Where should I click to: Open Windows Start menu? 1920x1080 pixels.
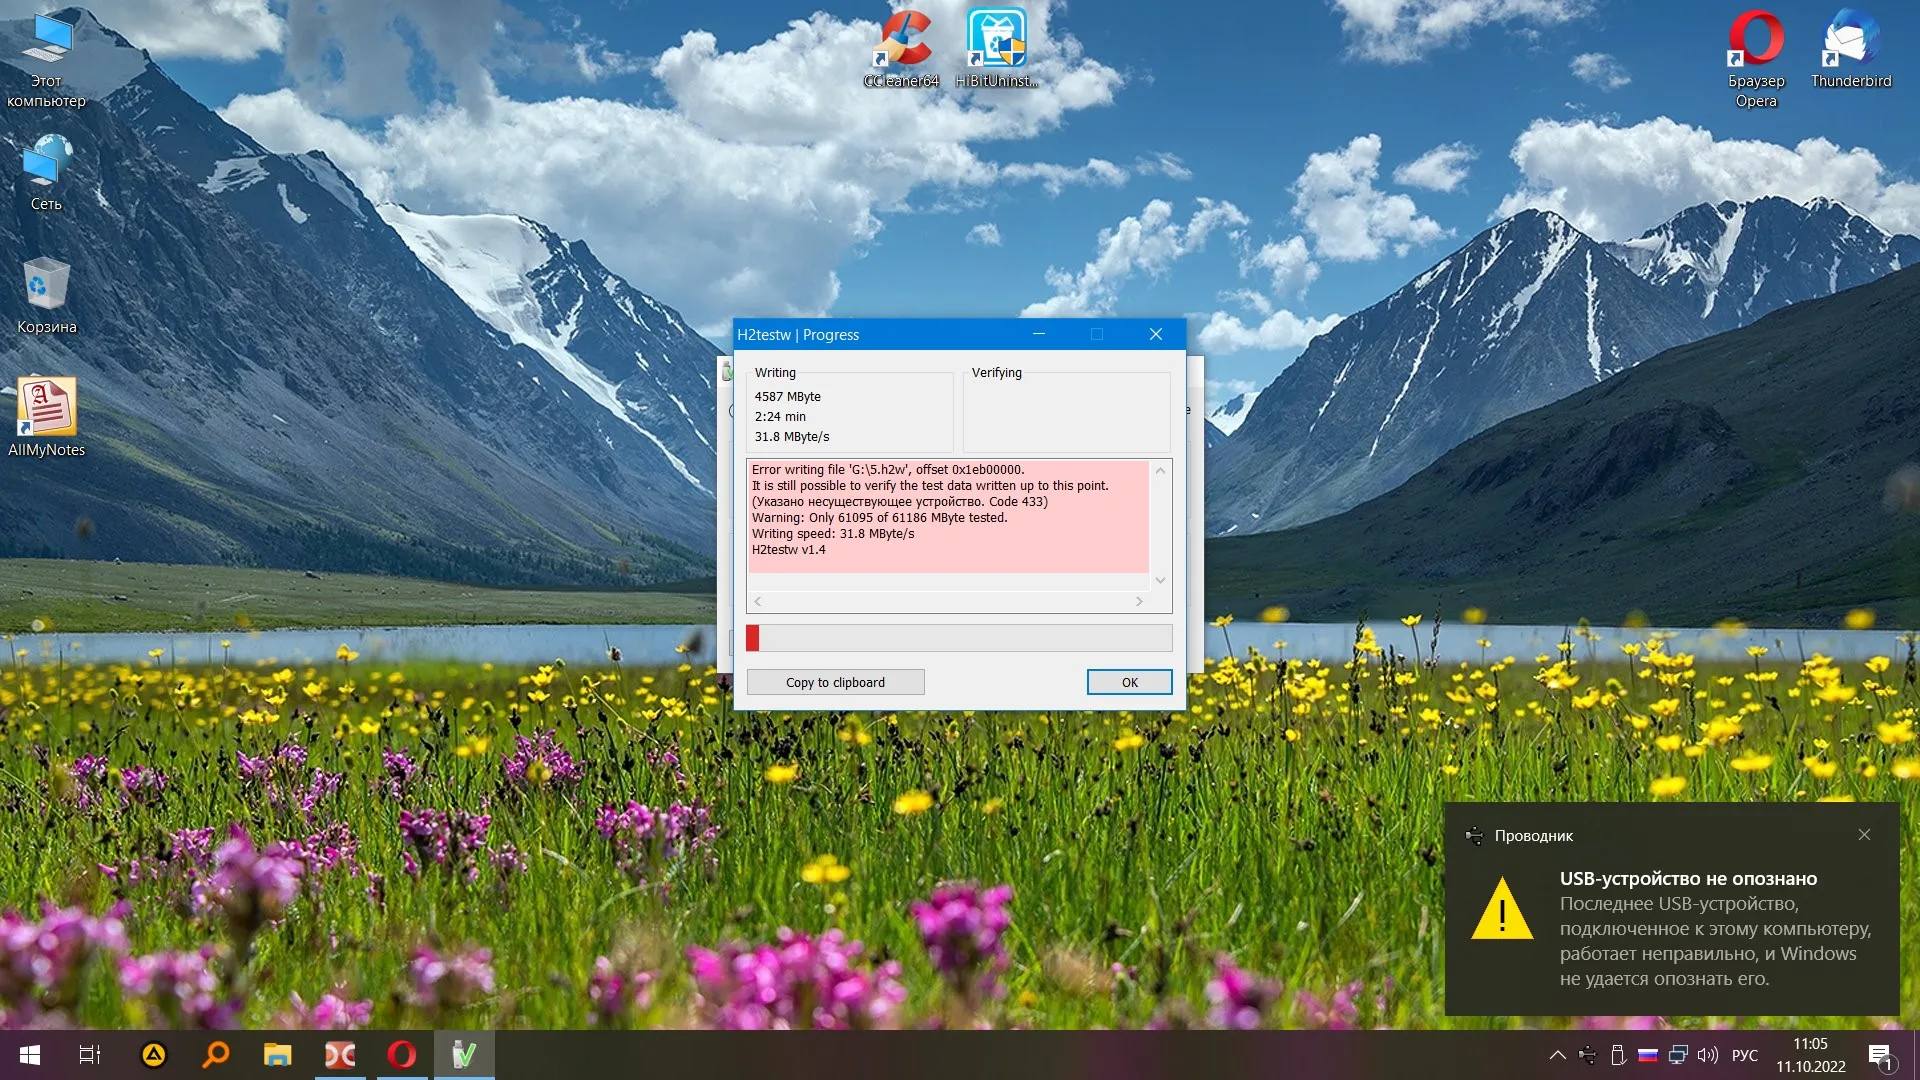30,1054
